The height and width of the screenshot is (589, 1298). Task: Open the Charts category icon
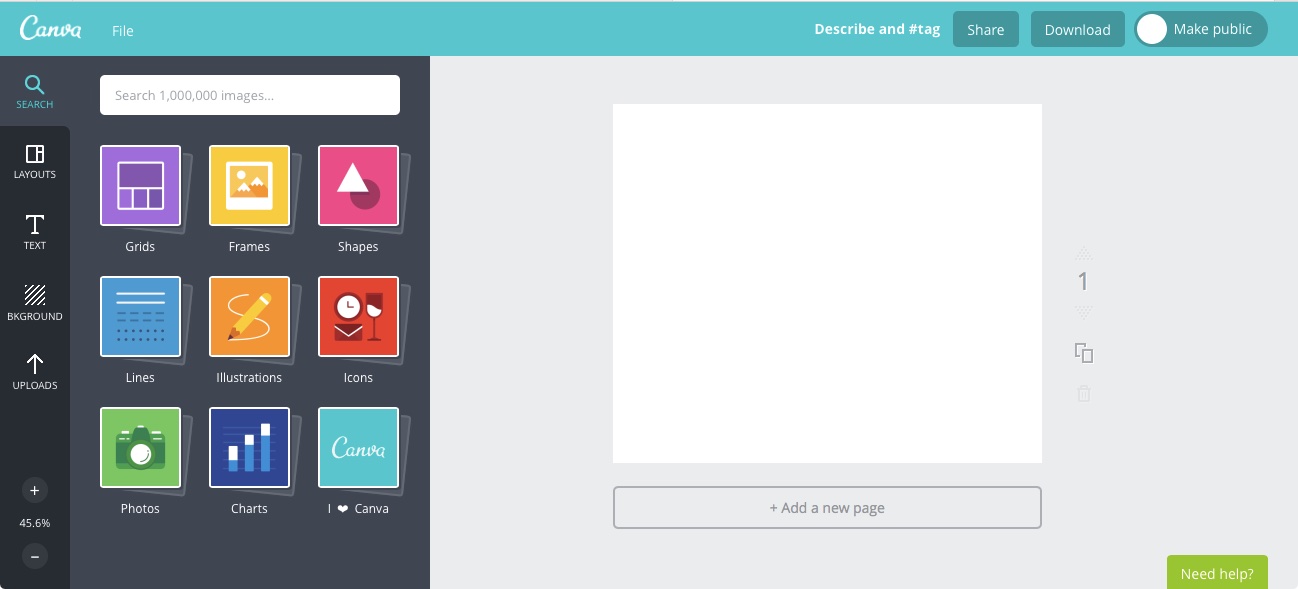point(249,448)
